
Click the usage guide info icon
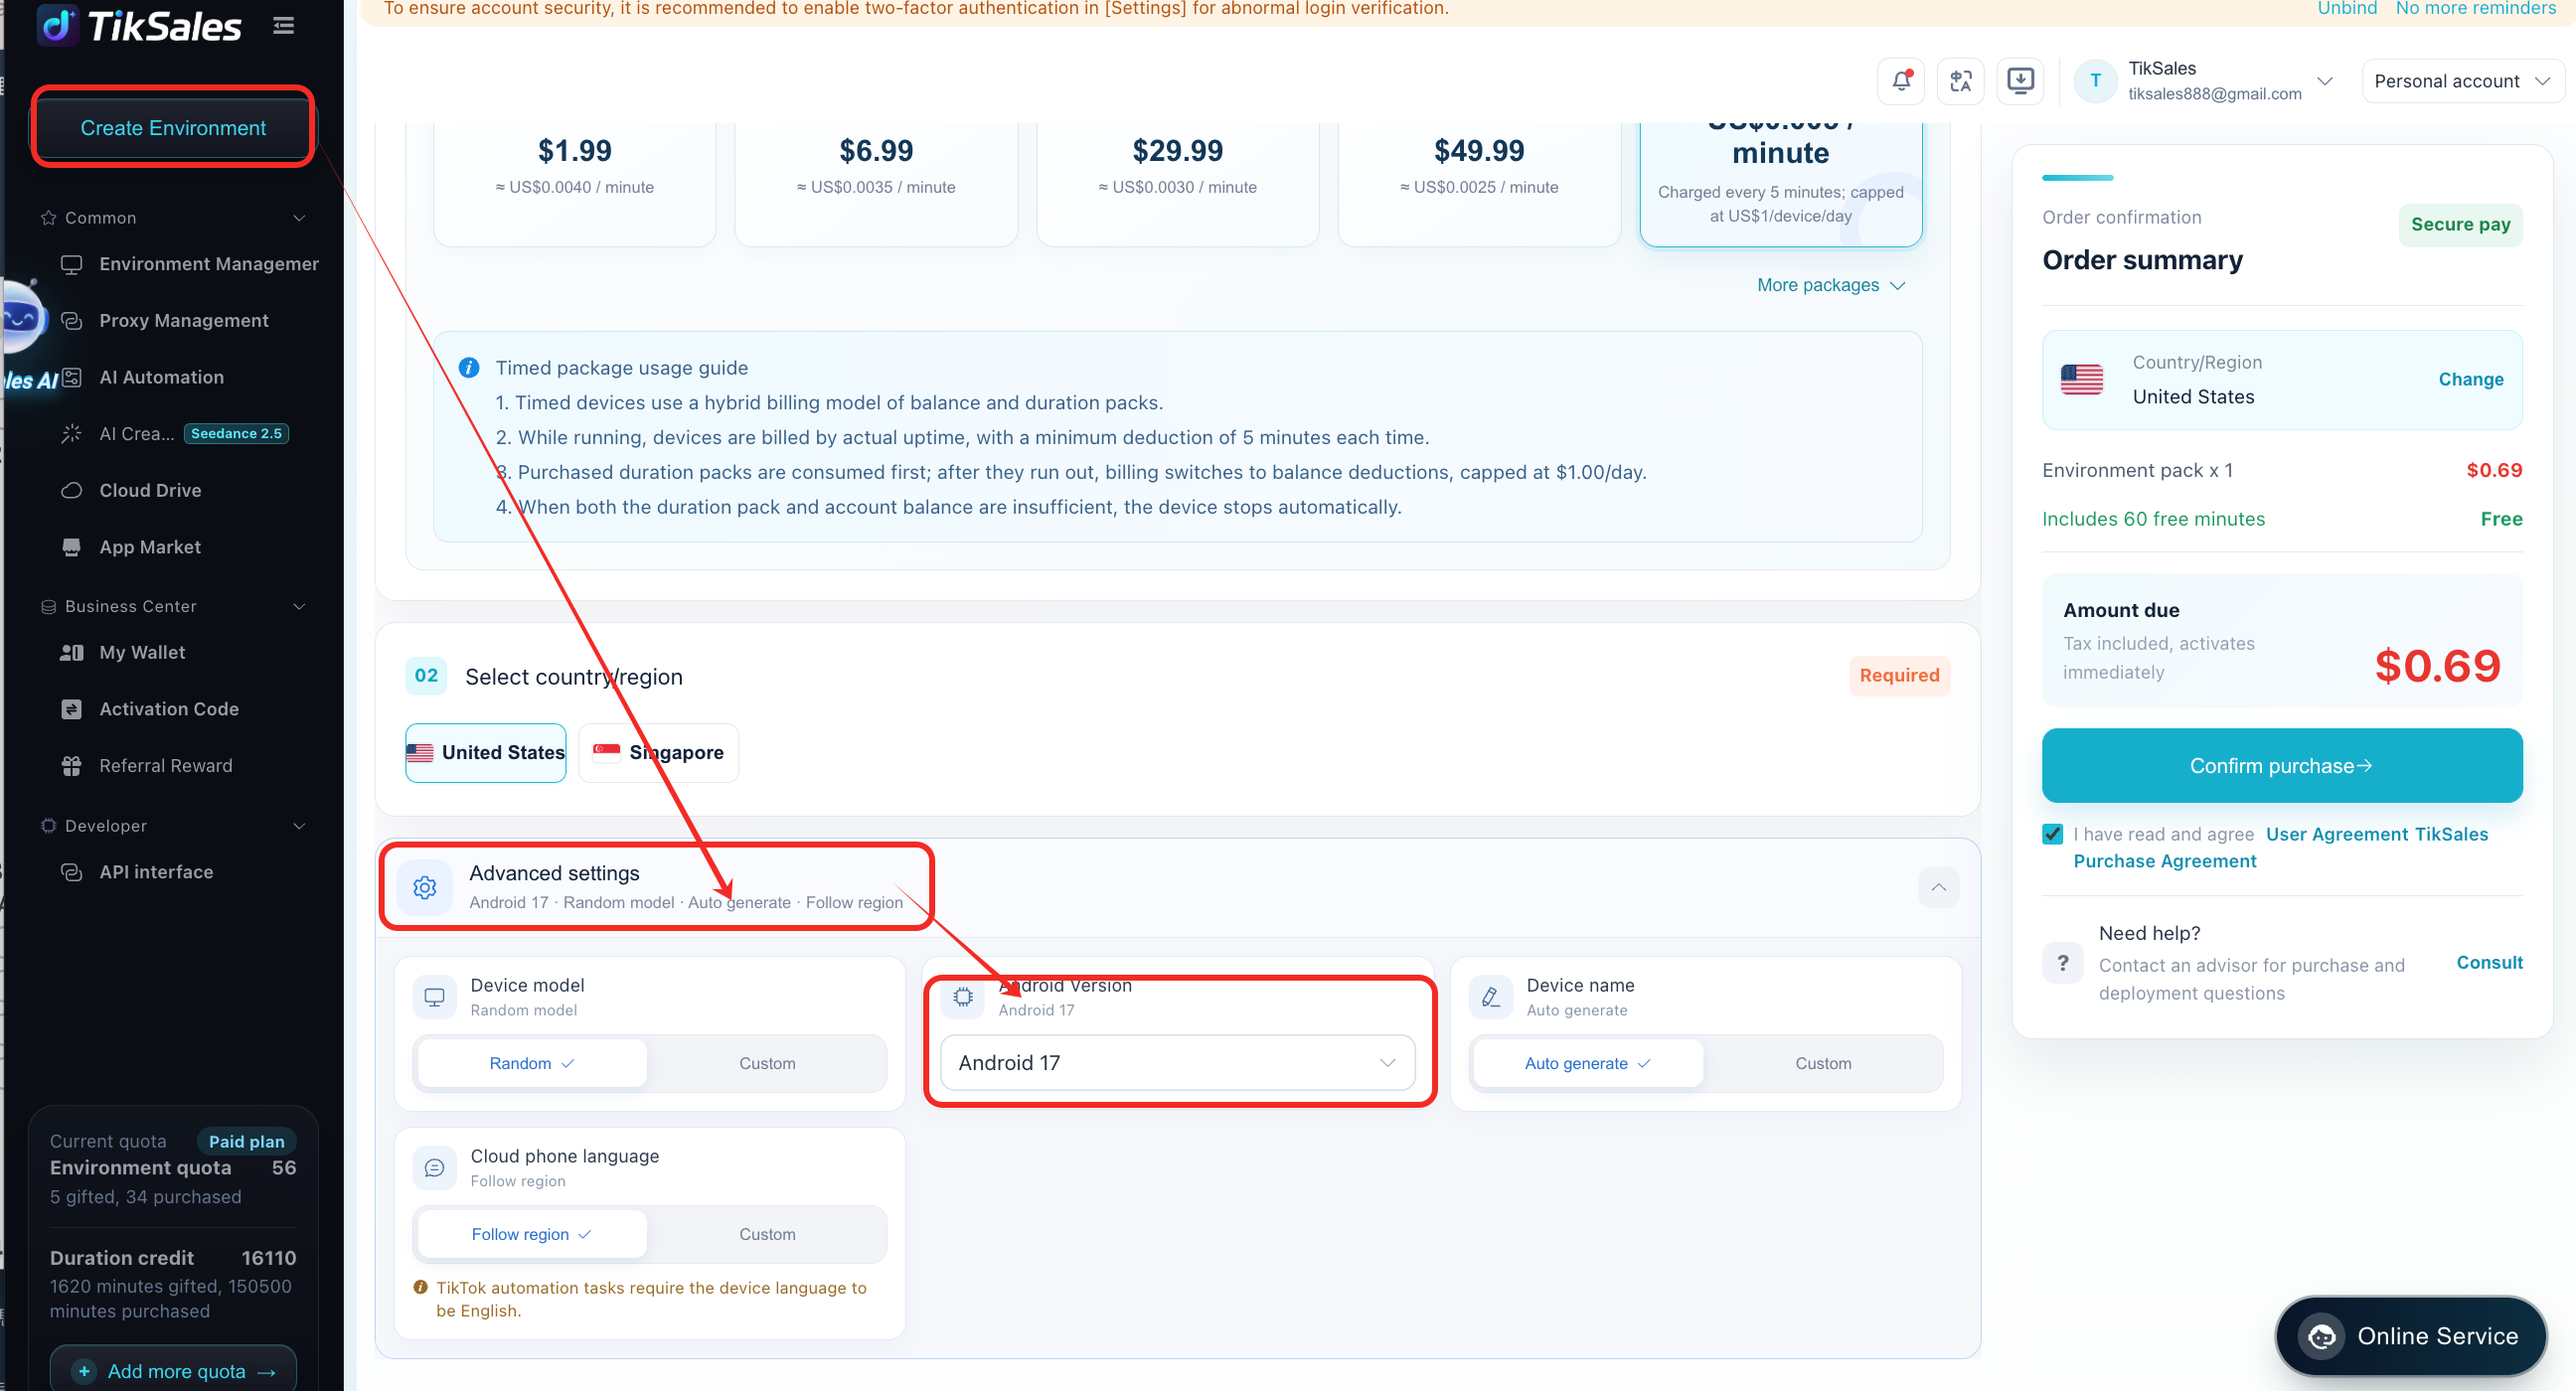click(468, 368)
